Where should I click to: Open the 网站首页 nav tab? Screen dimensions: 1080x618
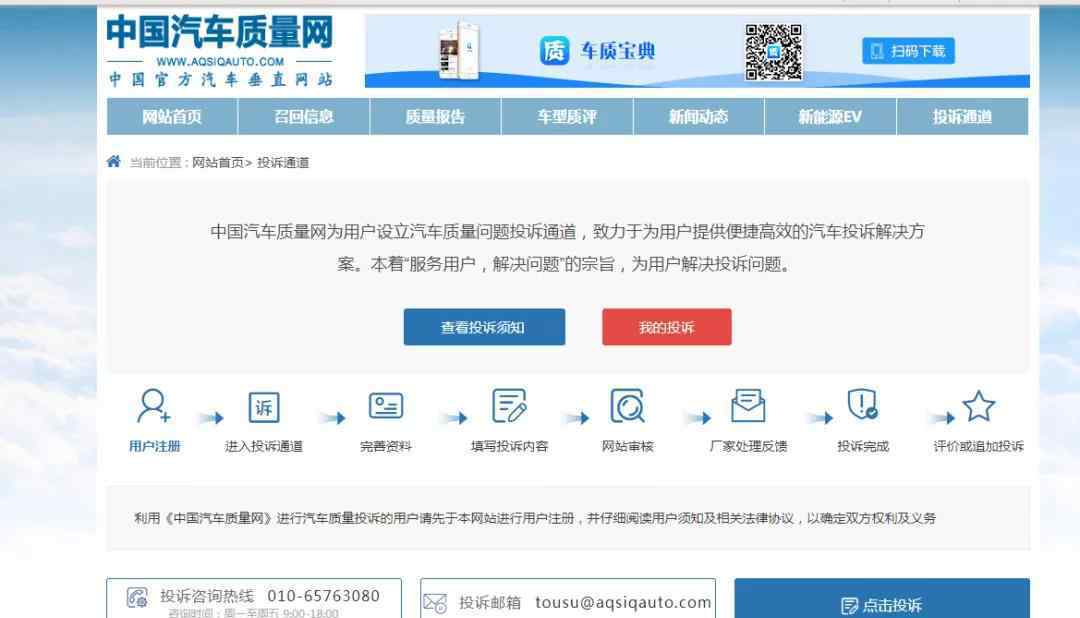click(x=172, y=116)
